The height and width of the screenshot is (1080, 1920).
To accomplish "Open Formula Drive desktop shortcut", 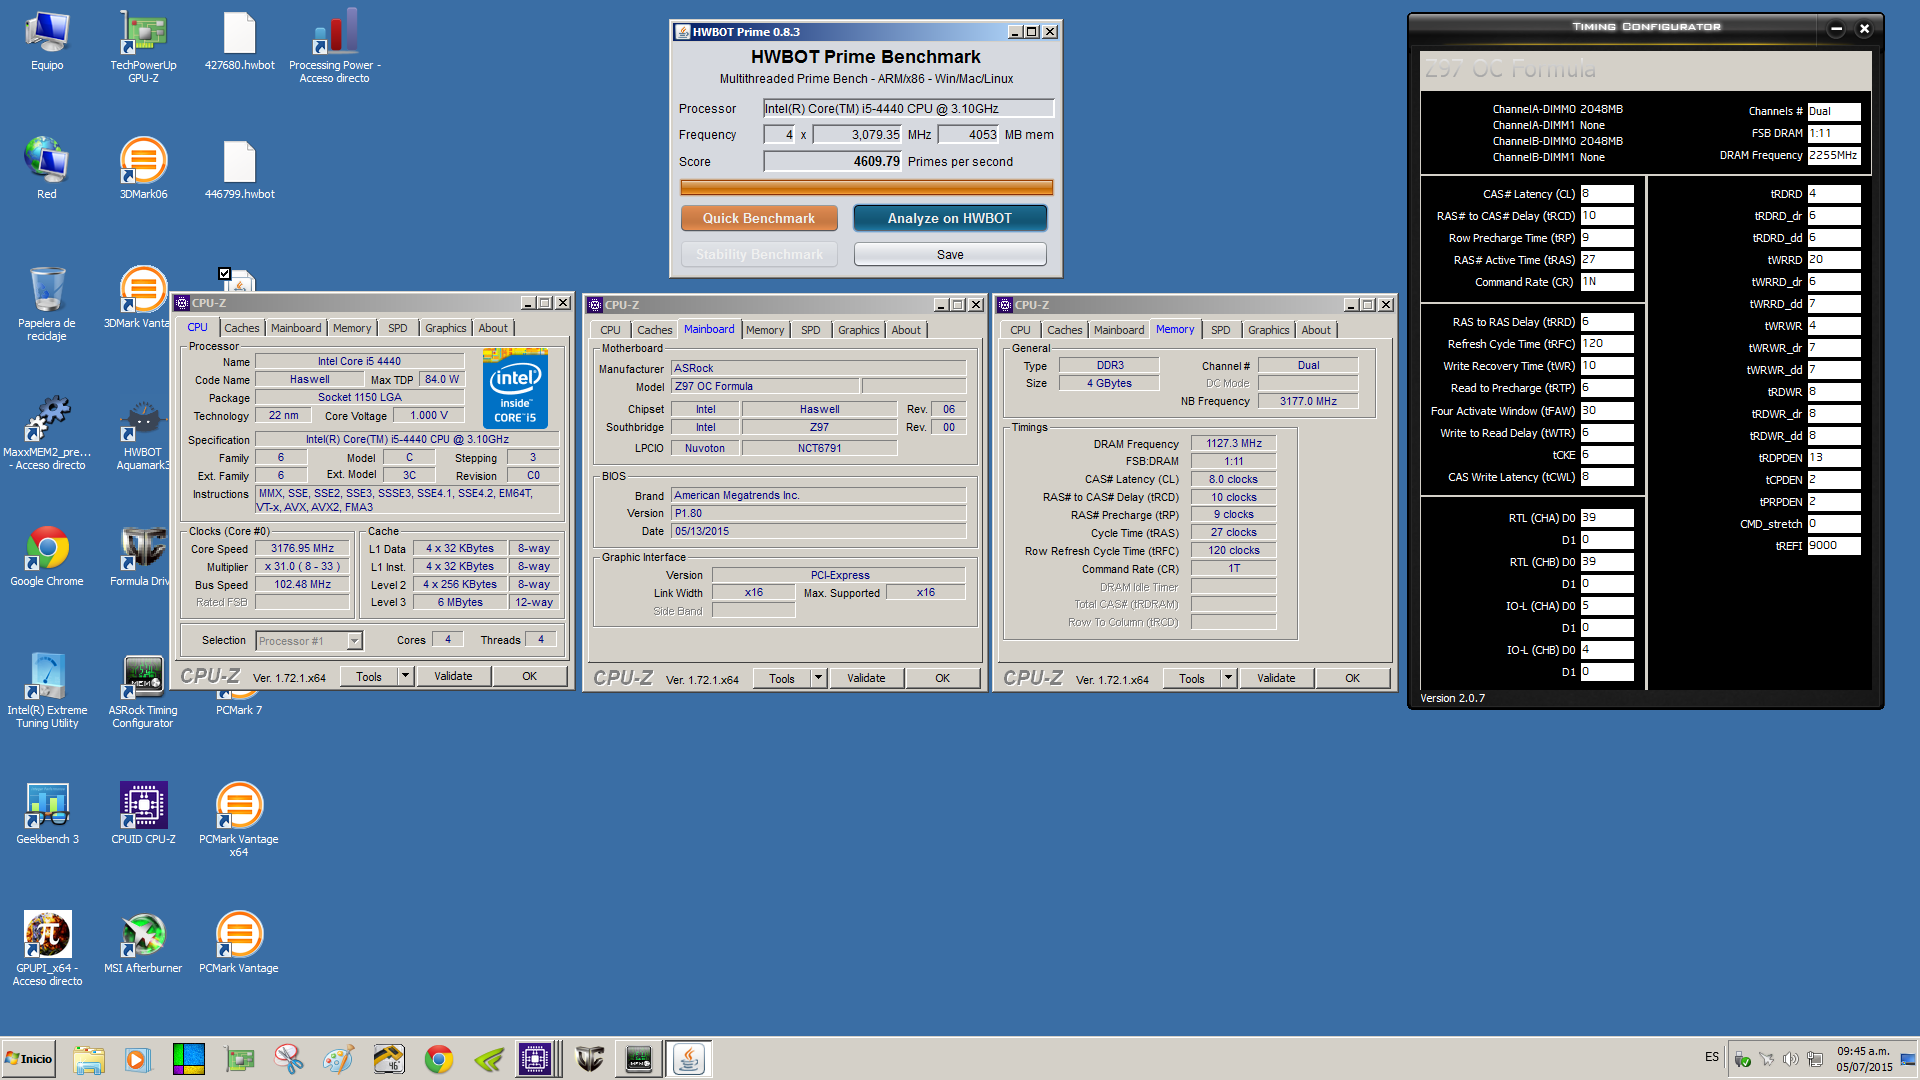I will pyautogui.click(x=143, y=557).
